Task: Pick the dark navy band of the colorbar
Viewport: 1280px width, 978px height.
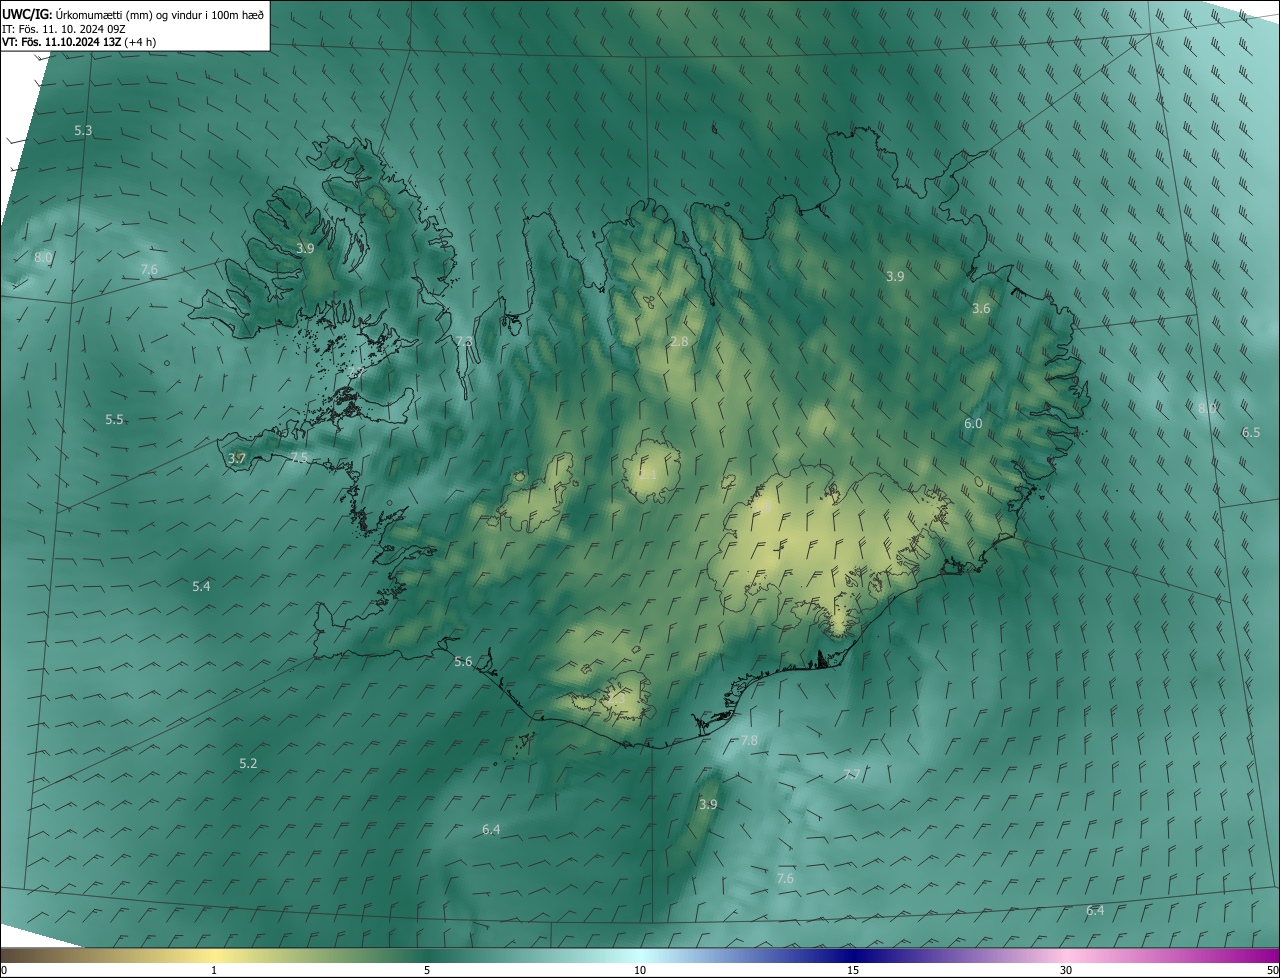Action: click(853, 956)
